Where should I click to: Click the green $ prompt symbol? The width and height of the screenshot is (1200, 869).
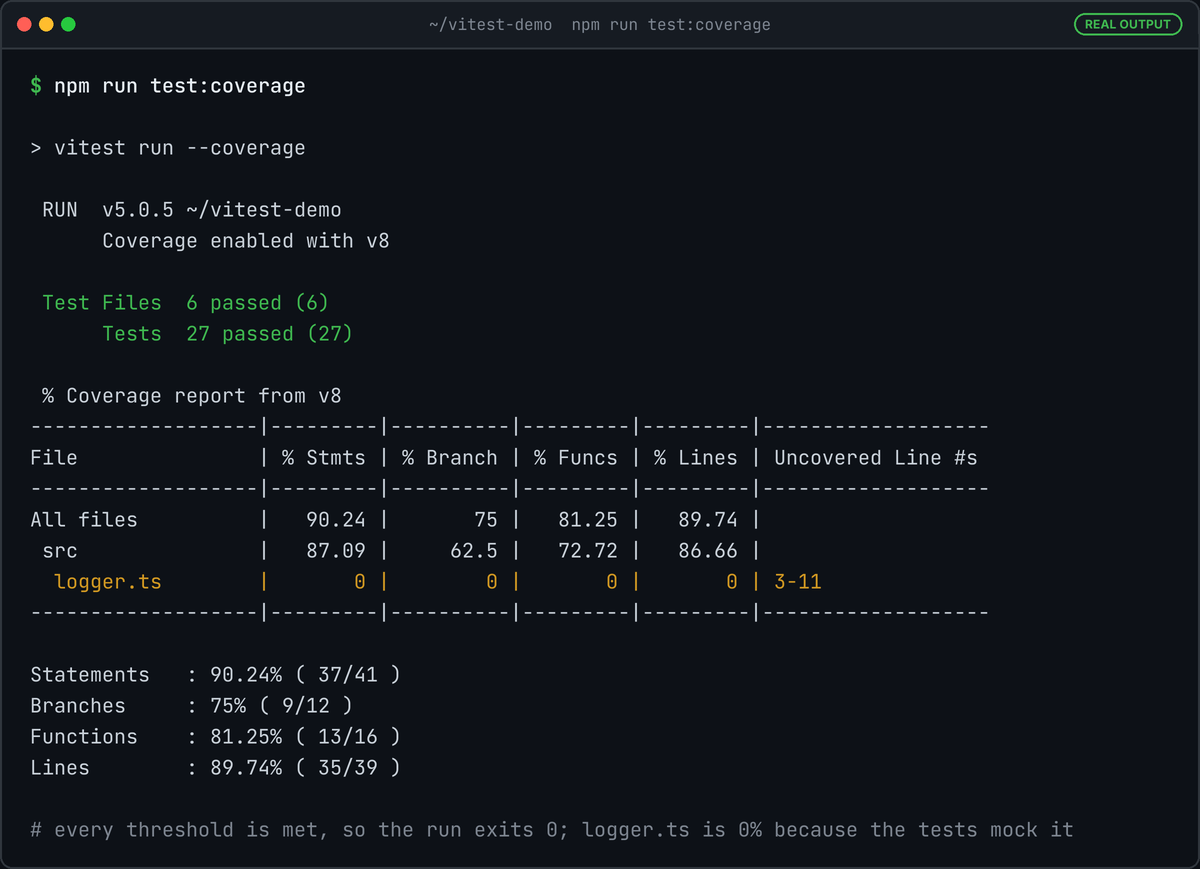(36, 86)
